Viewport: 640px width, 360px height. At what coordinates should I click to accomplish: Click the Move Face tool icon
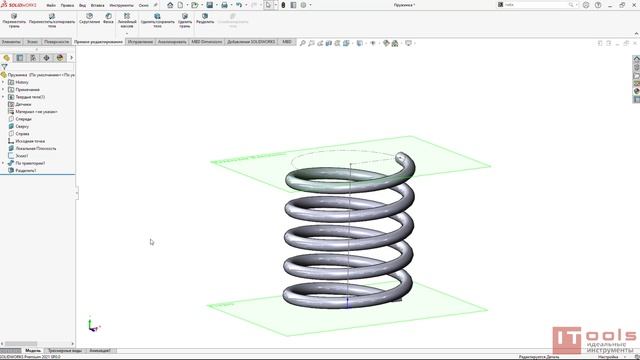tap(14, 16)
